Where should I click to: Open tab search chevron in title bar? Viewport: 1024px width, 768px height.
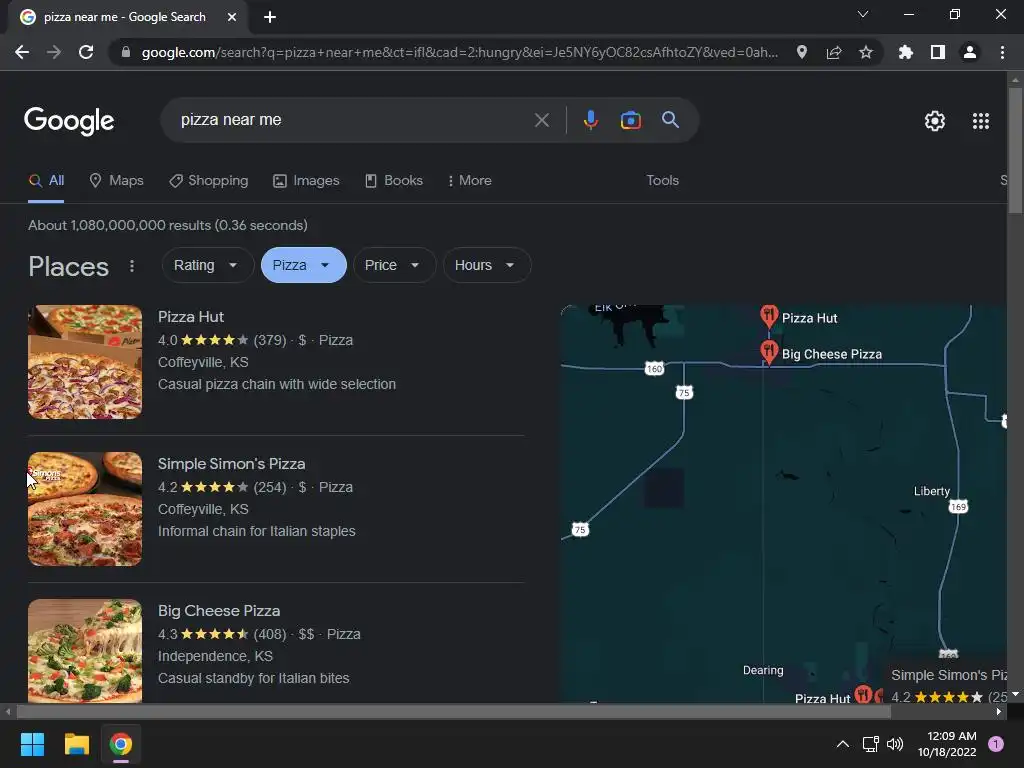point(863,14)
